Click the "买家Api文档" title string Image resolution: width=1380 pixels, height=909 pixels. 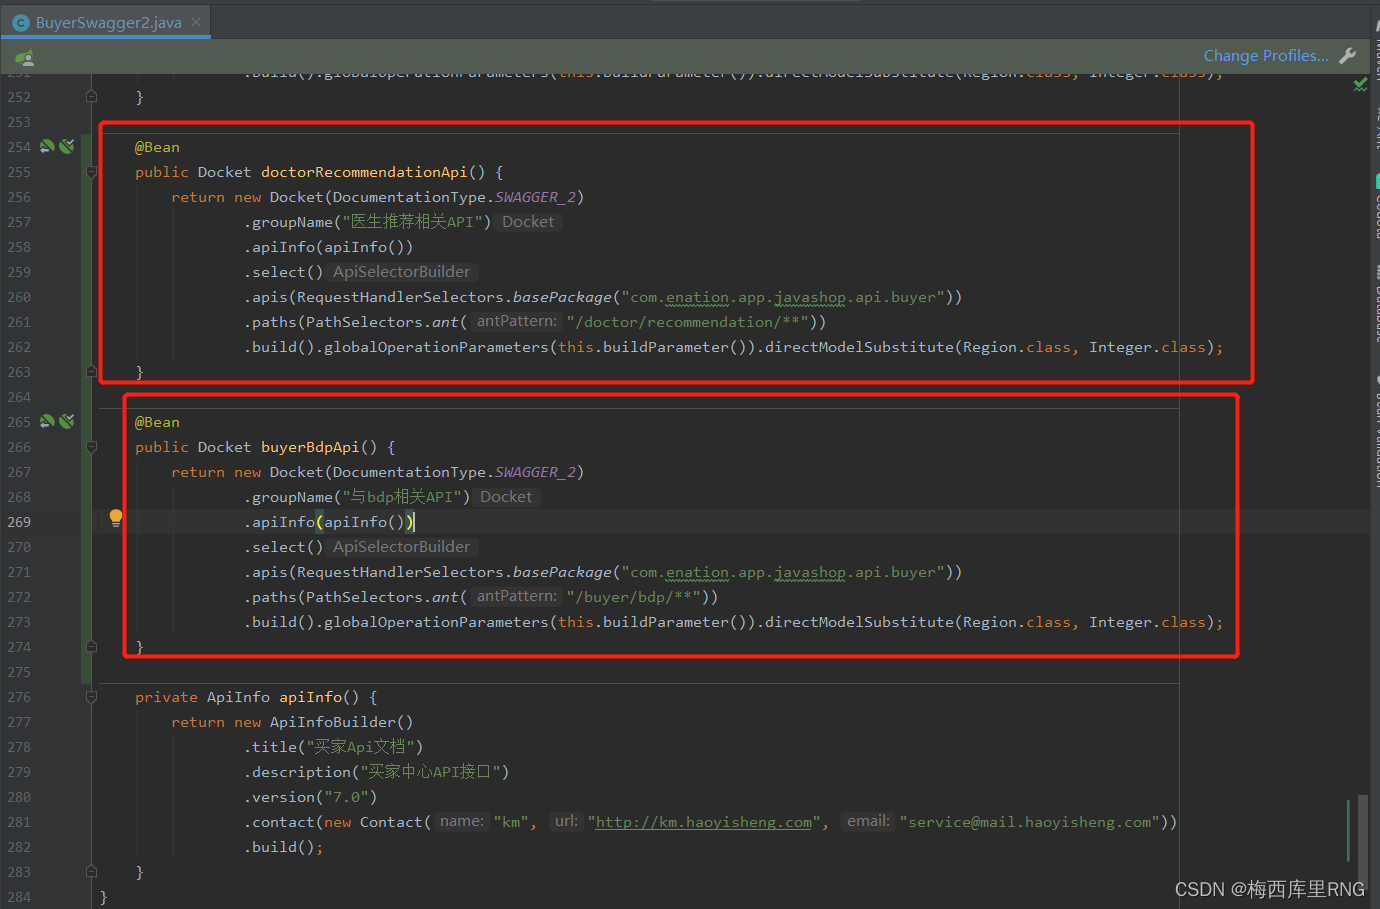point(360,747)
